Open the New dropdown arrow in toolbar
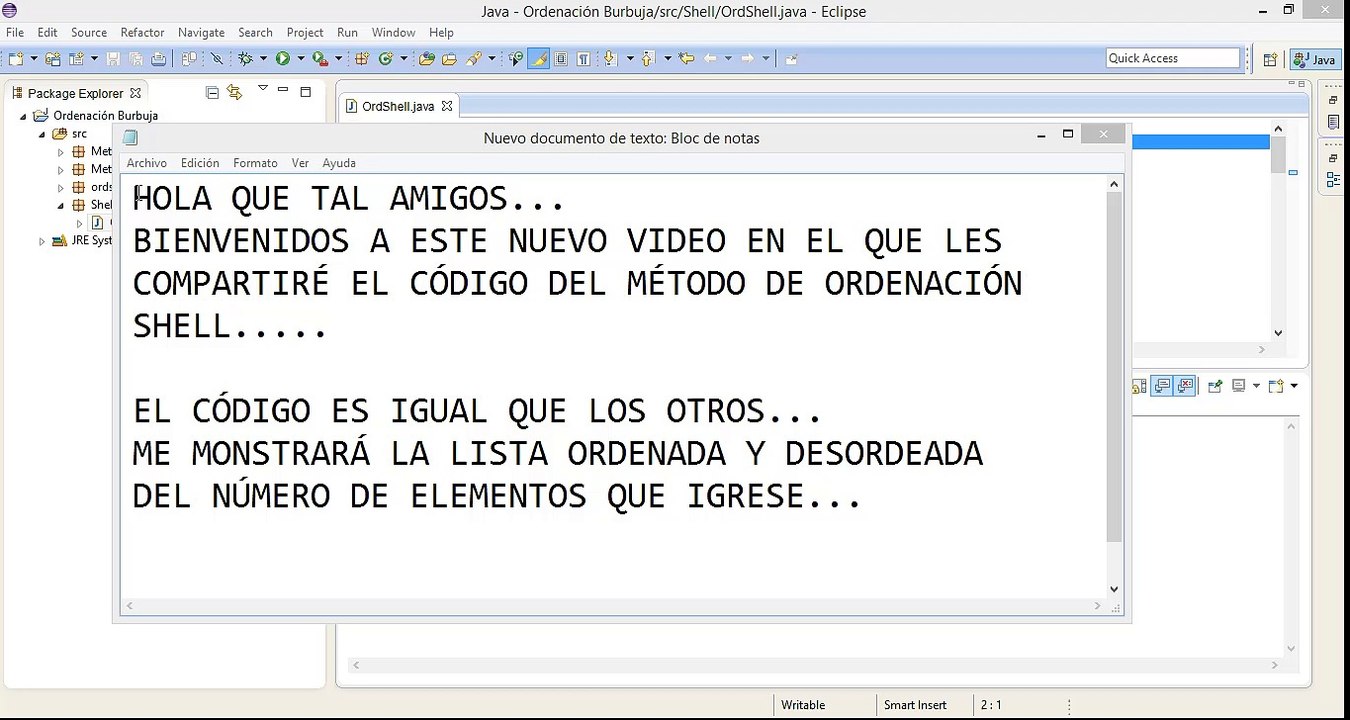The height and width of the screenshot is (720, 1350). point(34,59)
